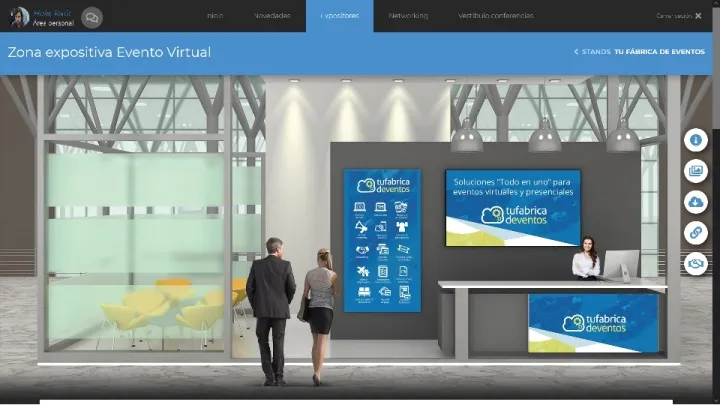Click the Cerrar sesión link
This screenshot has width=720, height=405.
[x=674, y=16]
